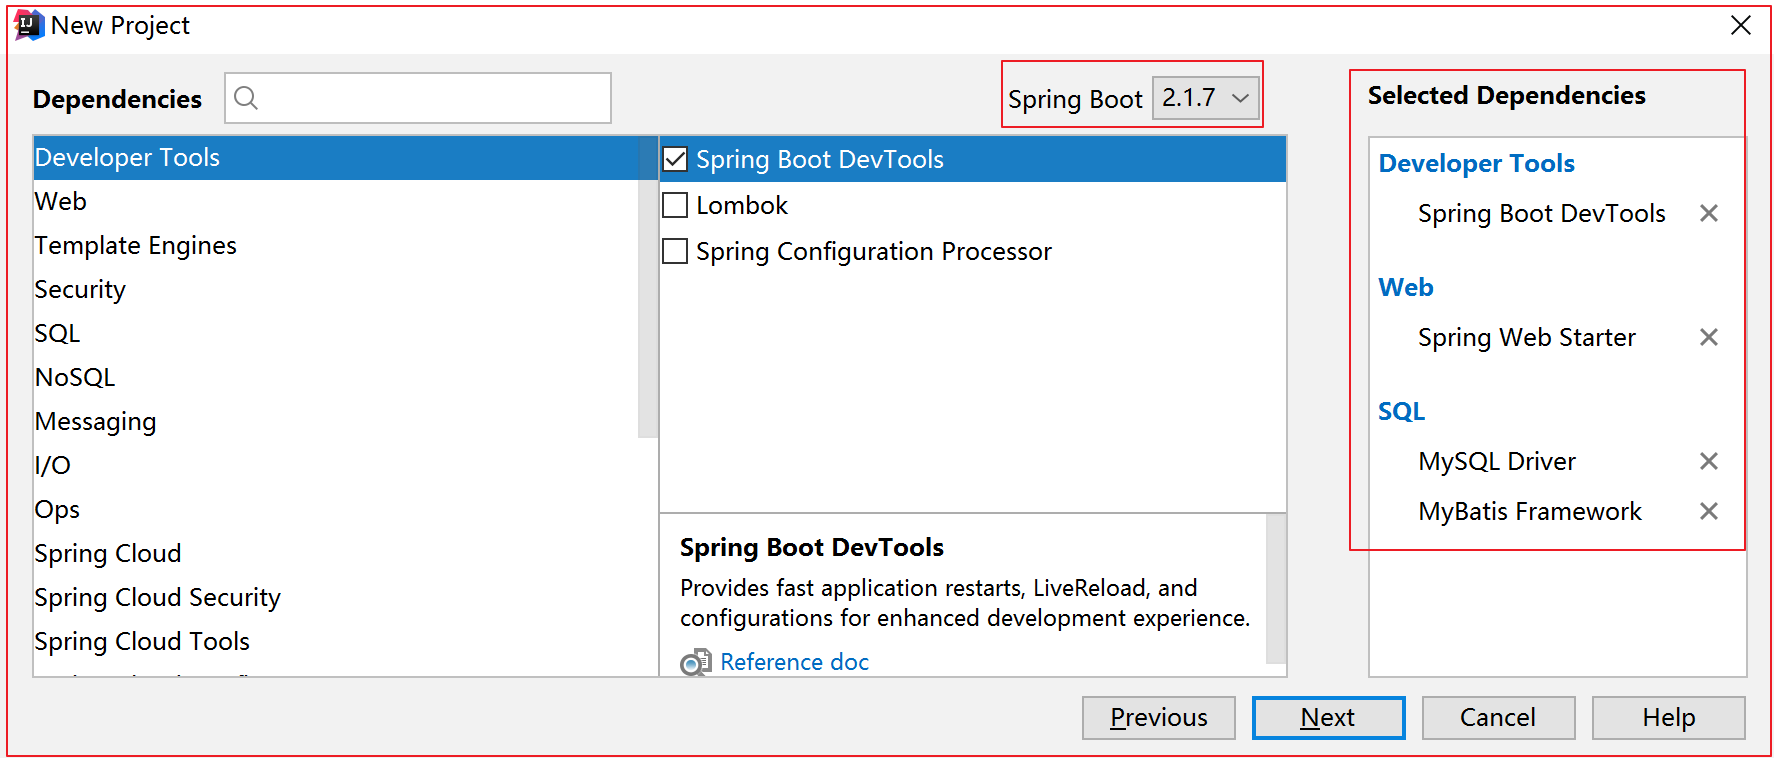Click Spring Boot DevTools in Selected Dependencies
The height and width of the screenshot is (758, 1774).
tap(1541, 213)
